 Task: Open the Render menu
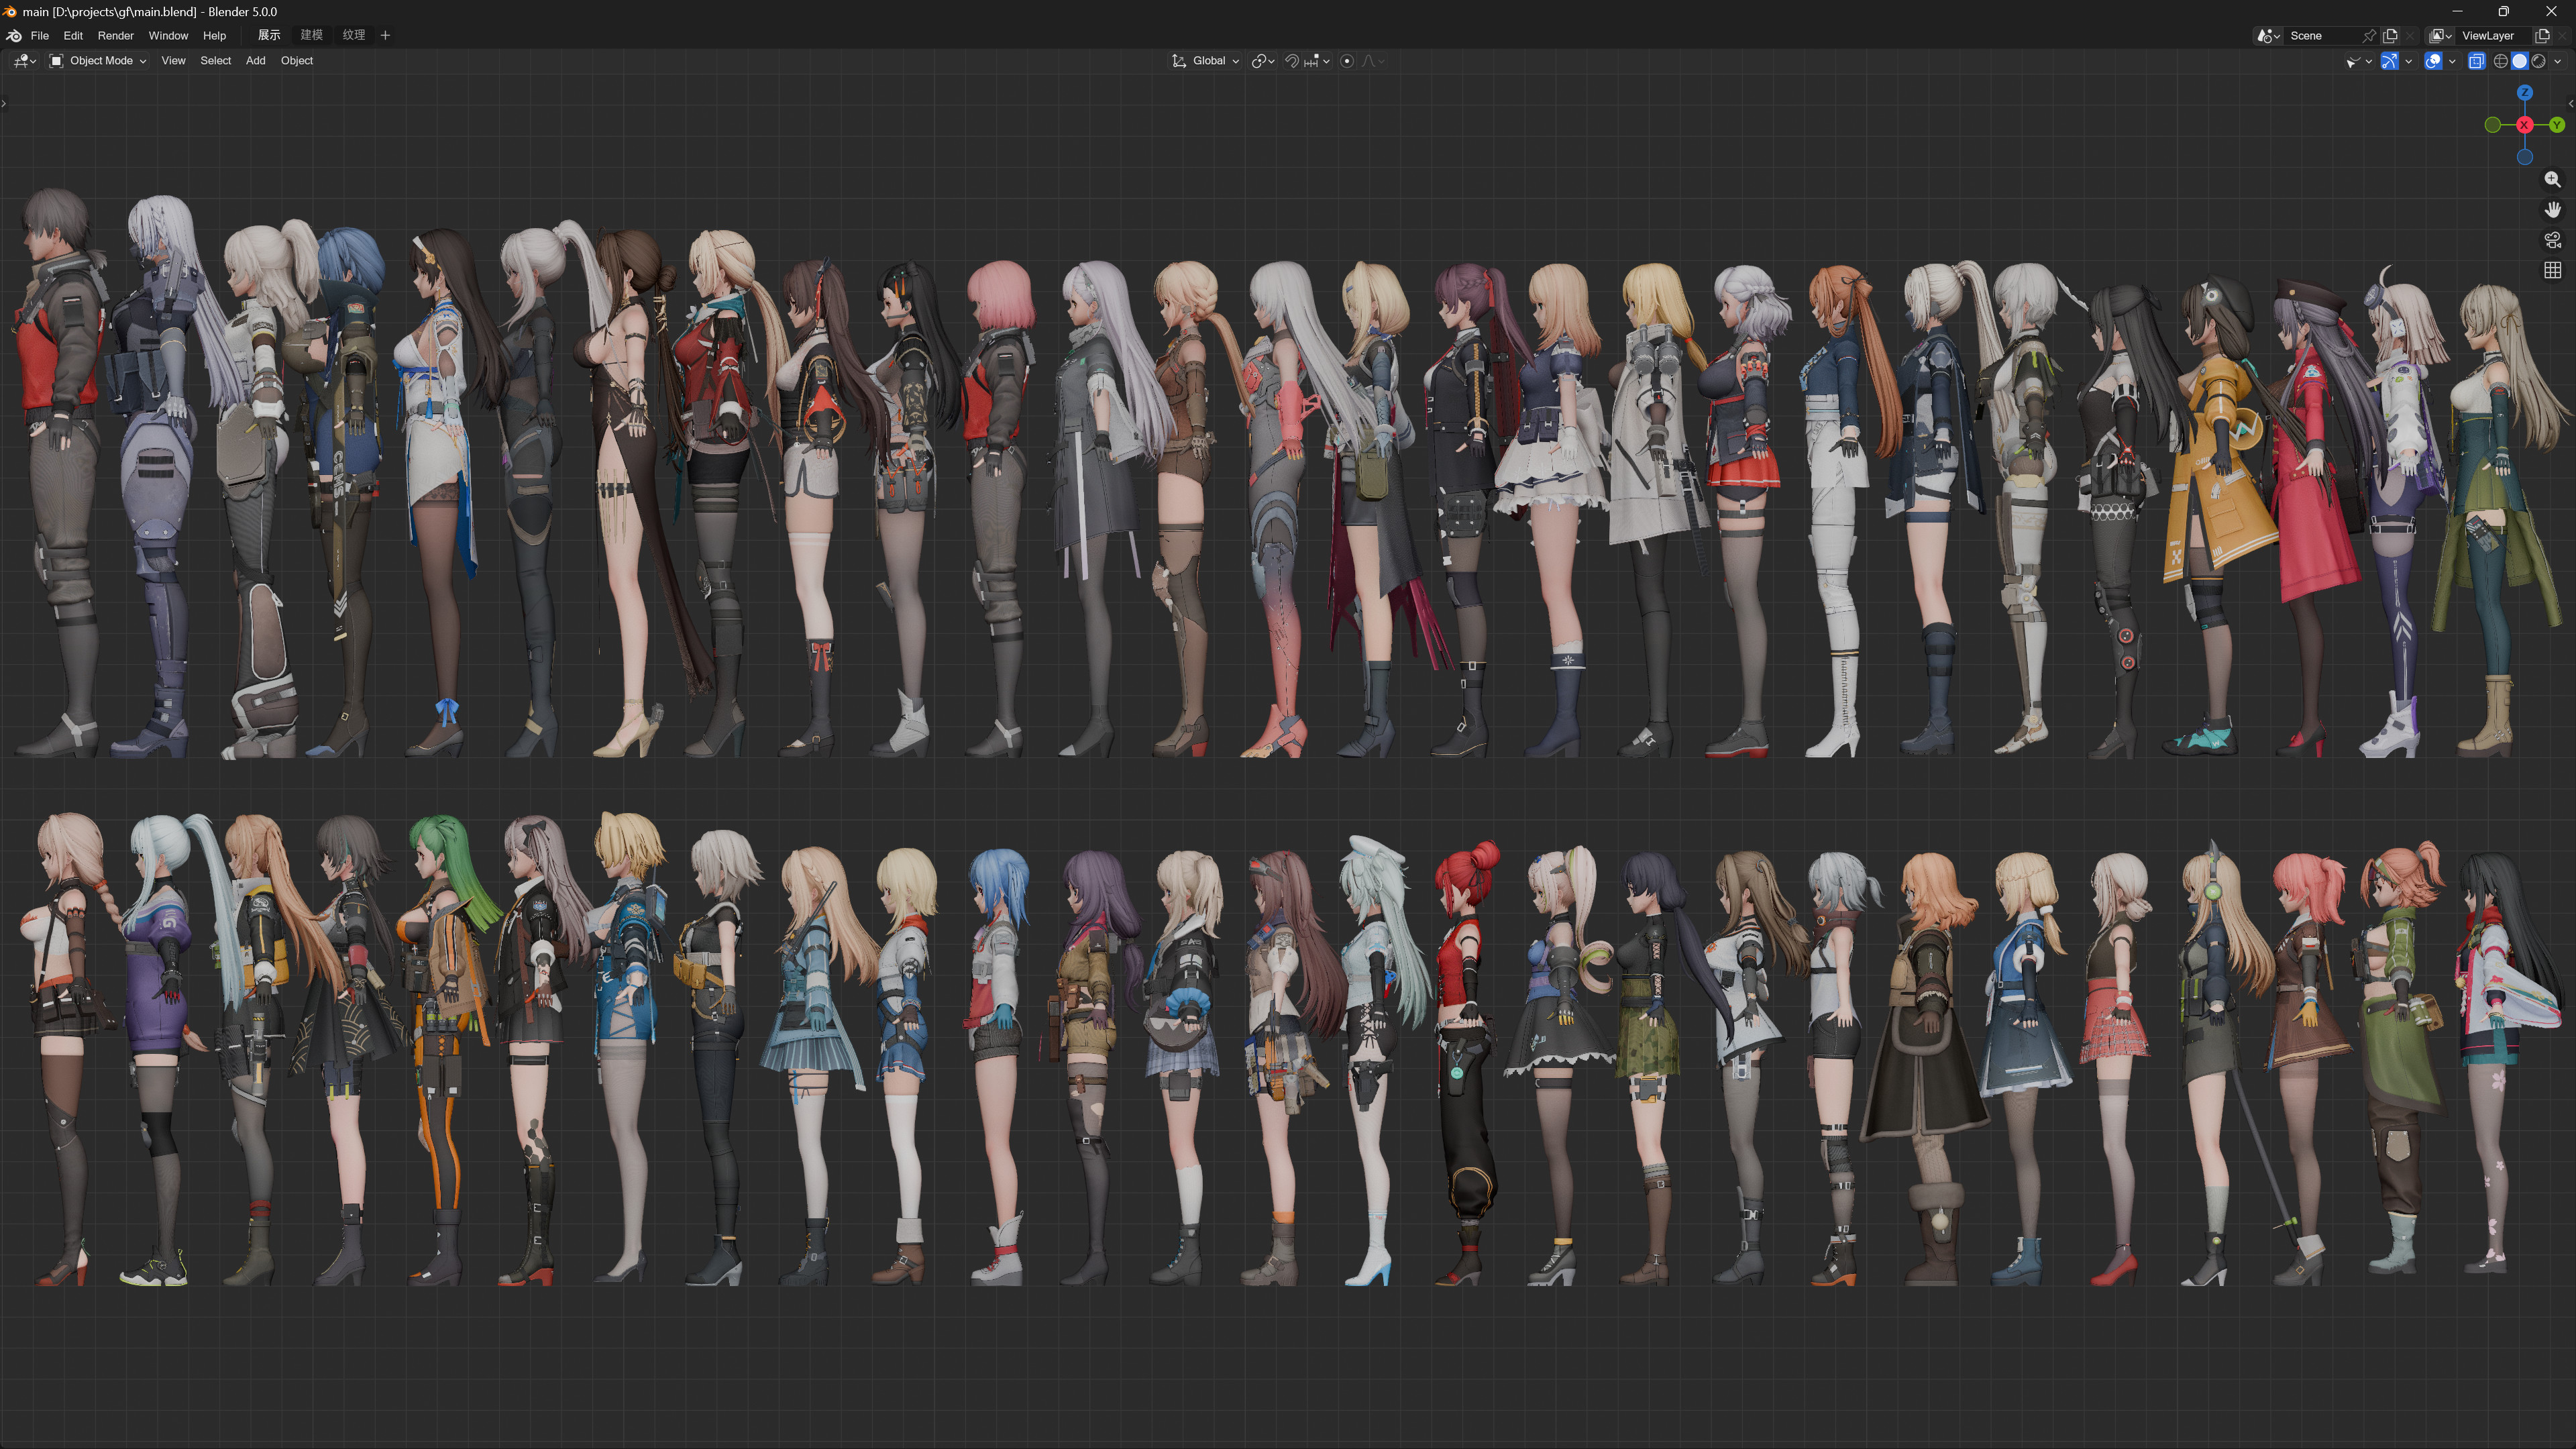[x=115, y=35]
